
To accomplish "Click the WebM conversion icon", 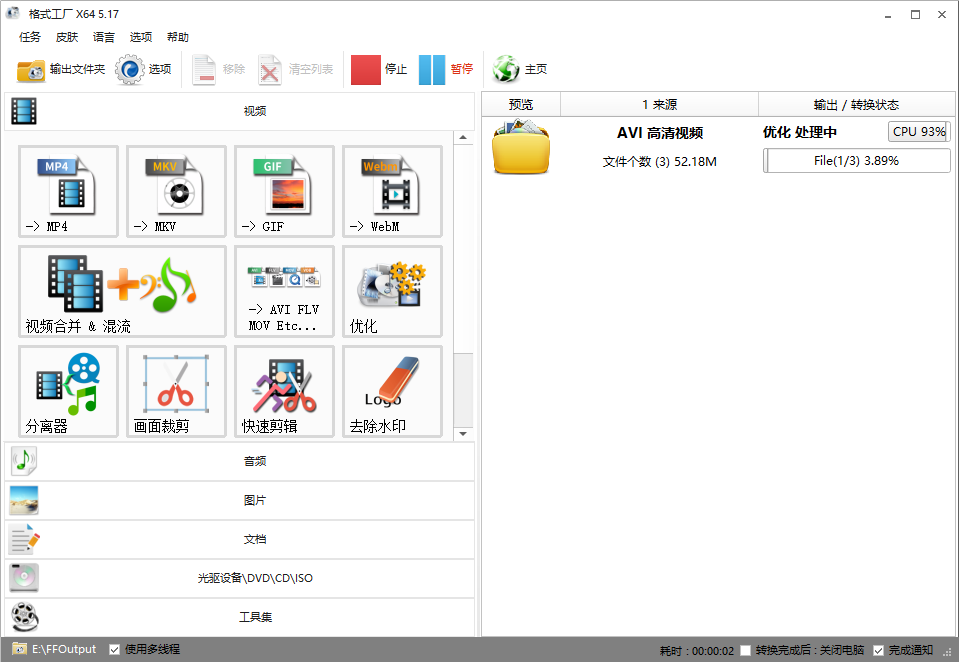I will [x=392, y=191].
